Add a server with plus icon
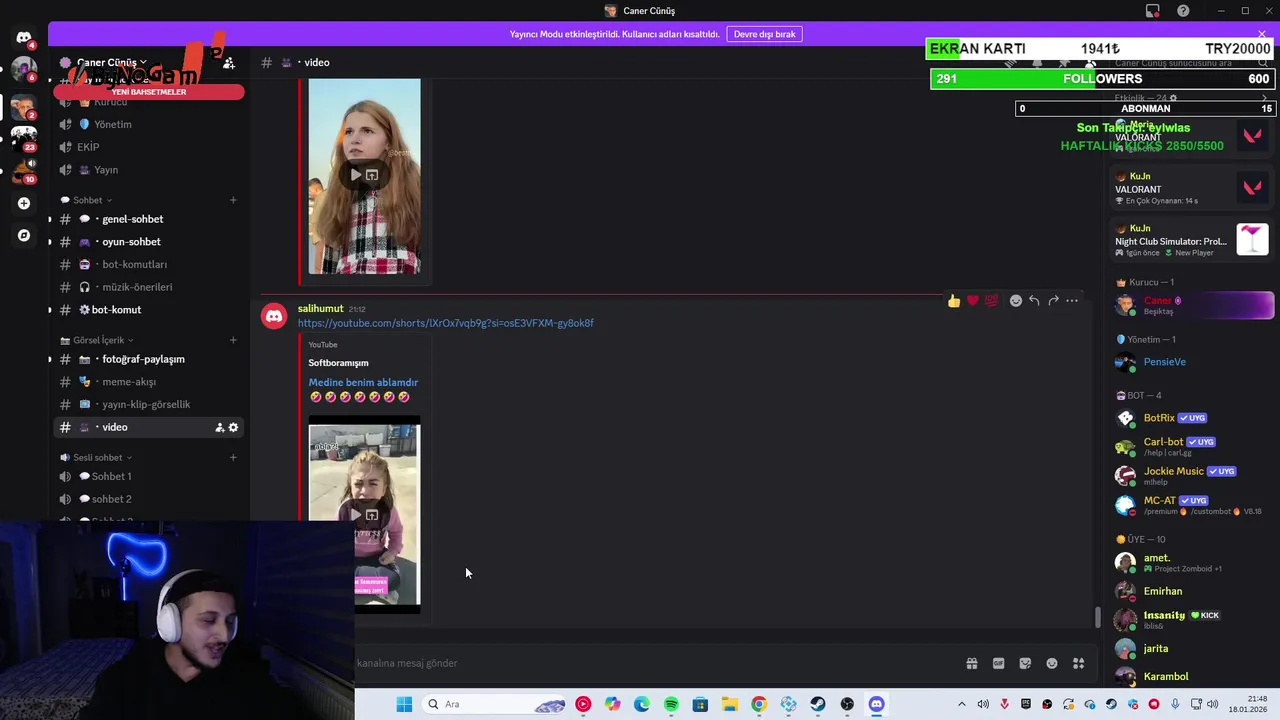Viewport: 1280px width, 720px height. click(24, 203)
